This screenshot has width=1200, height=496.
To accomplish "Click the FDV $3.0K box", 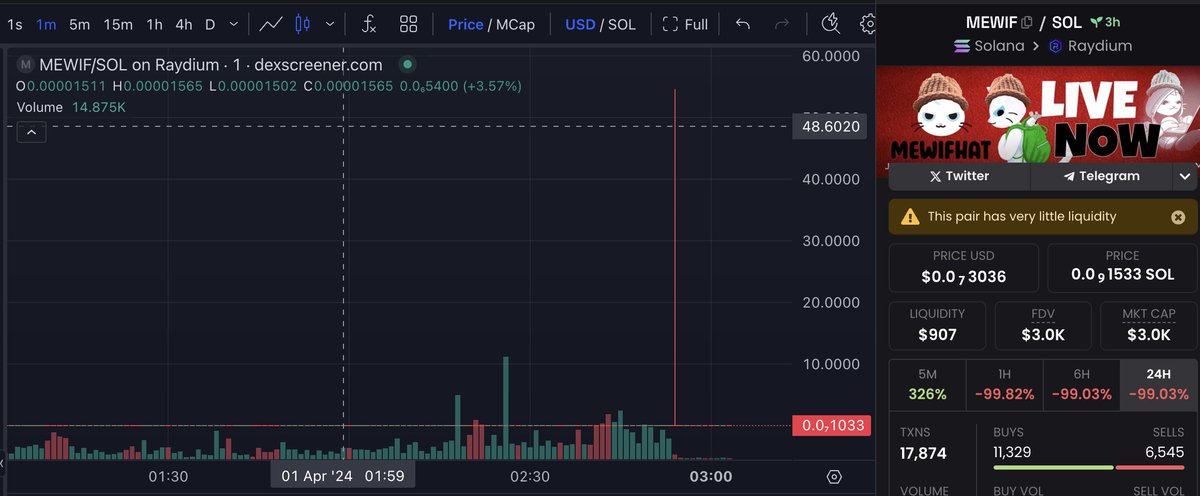I will point(1043,325).
